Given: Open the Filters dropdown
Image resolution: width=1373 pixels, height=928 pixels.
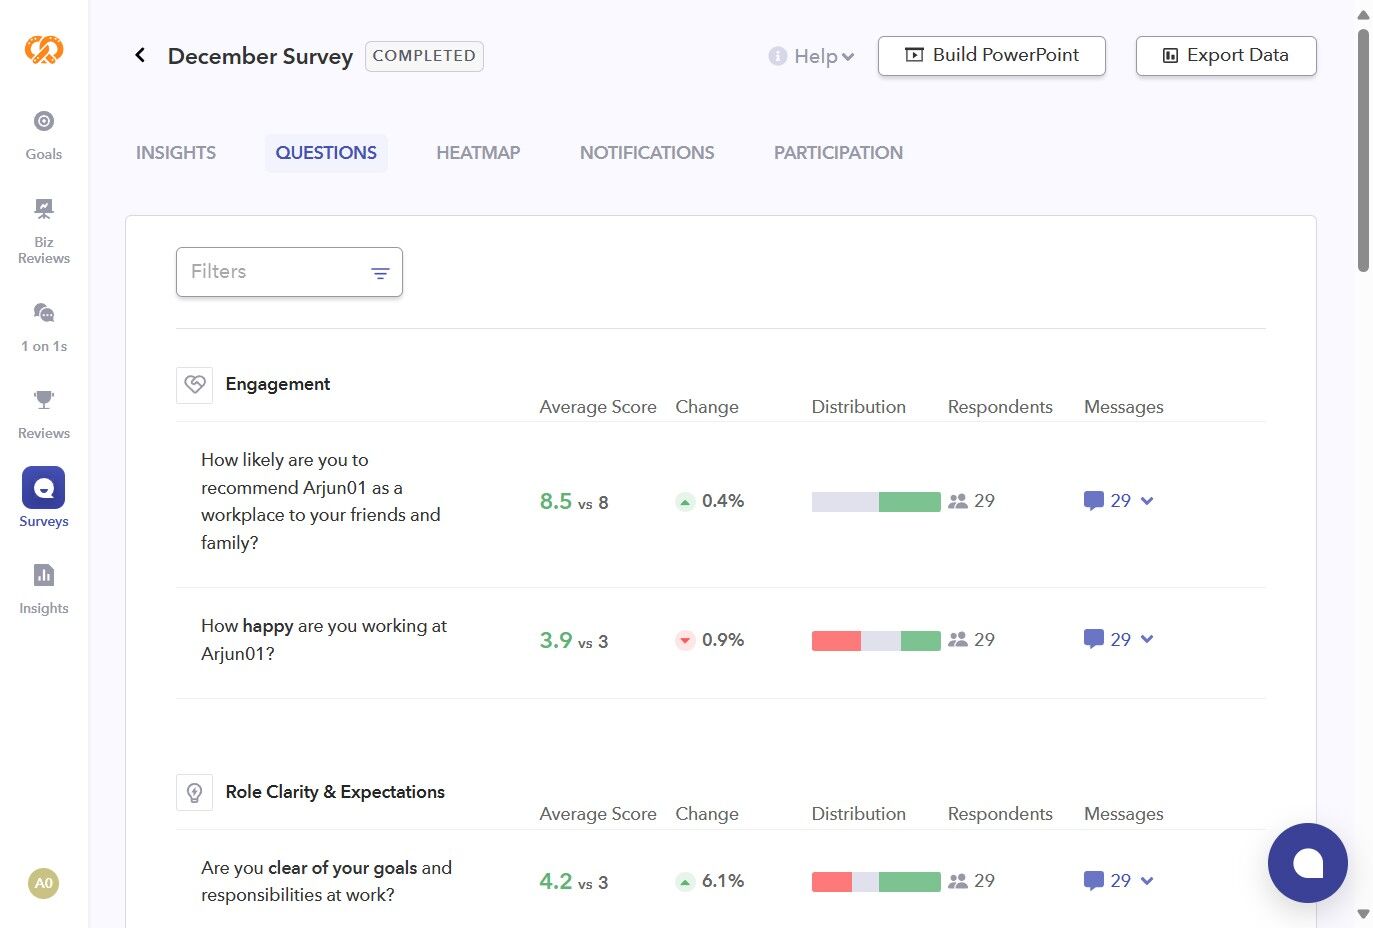Looking at the screenshot, I should click(x=289, y=272).
